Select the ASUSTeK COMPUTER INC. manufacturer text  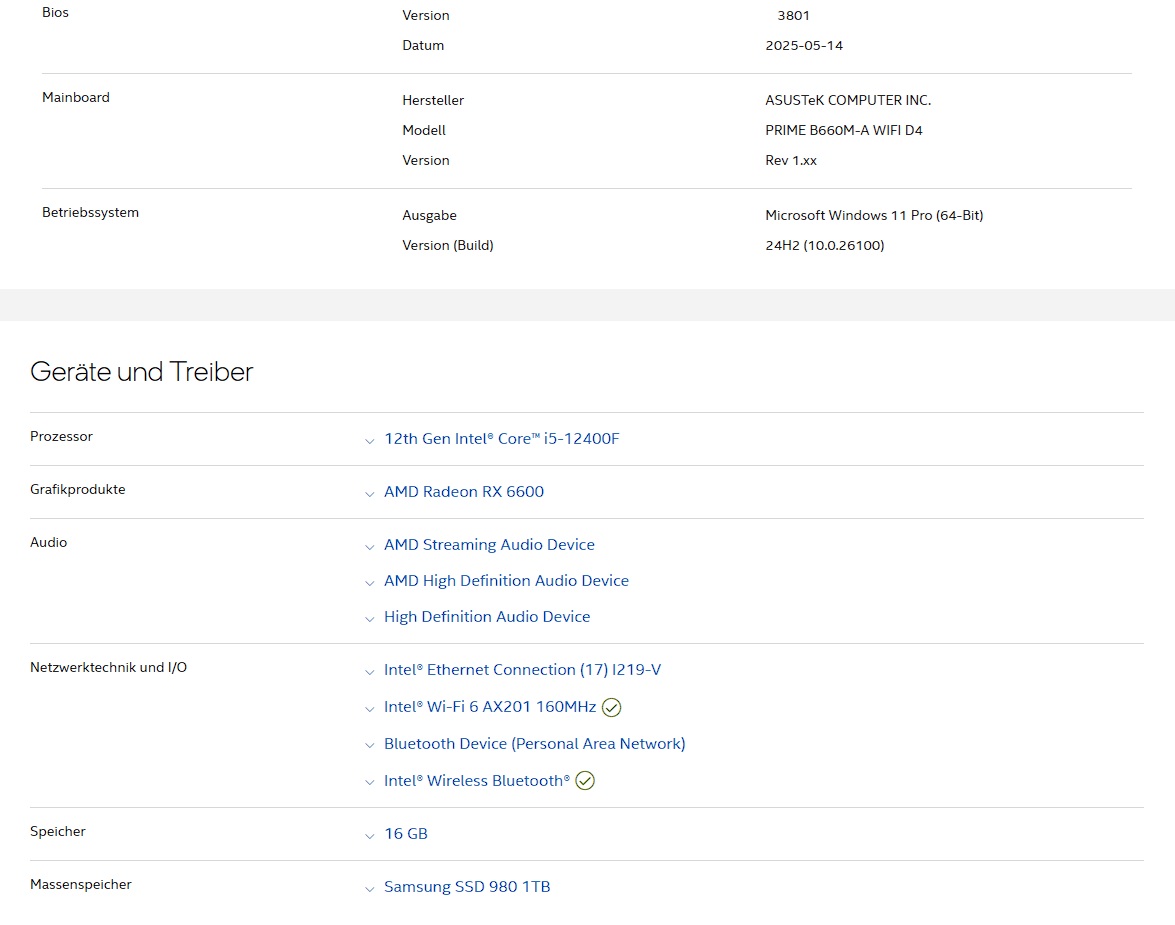[848, 100]
